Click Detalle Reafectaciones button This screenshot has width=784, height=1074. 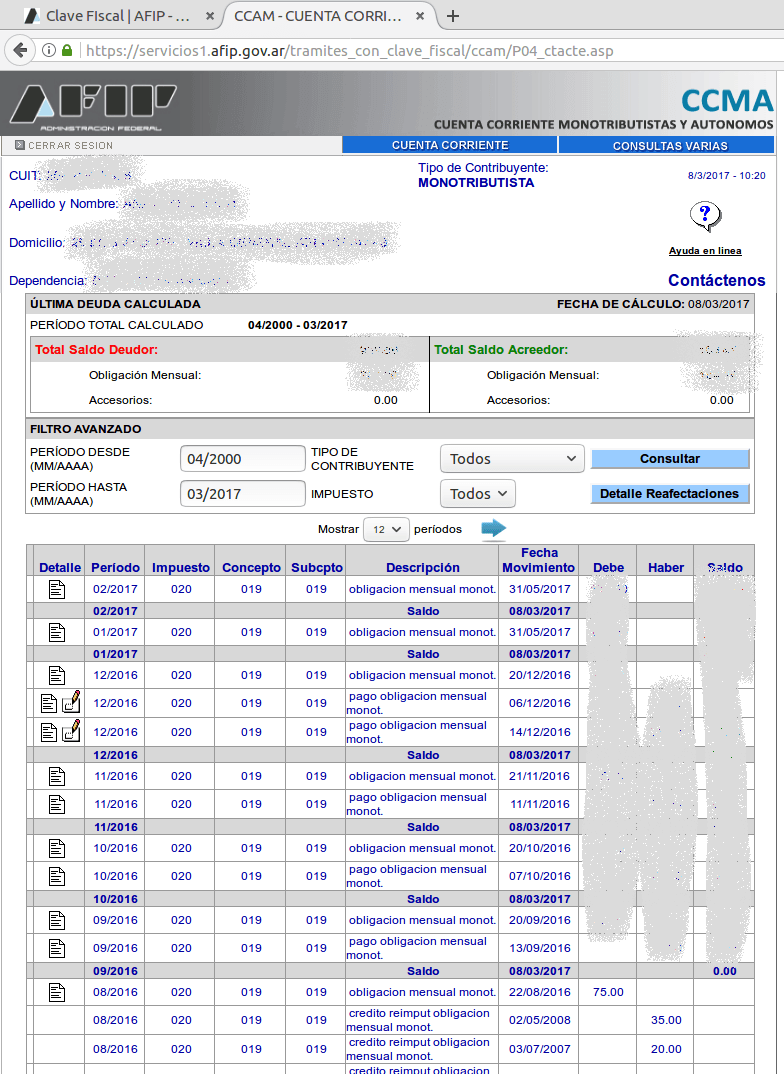coord(670,494)
